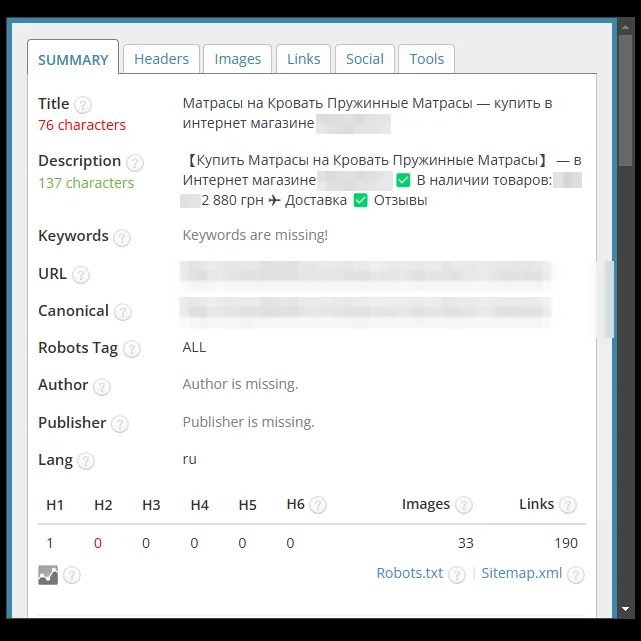Click the help icon next to H6
The height and width of the screenshot is (641, 641).
coord(318,505)
